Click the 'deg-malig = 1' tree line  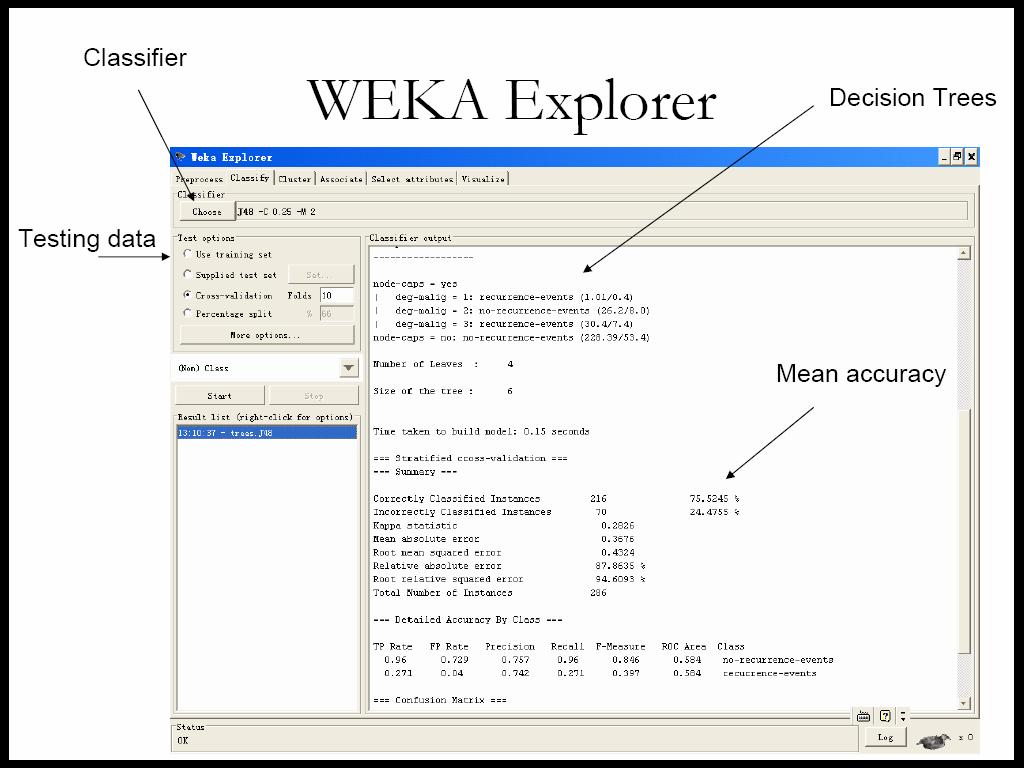504,297
